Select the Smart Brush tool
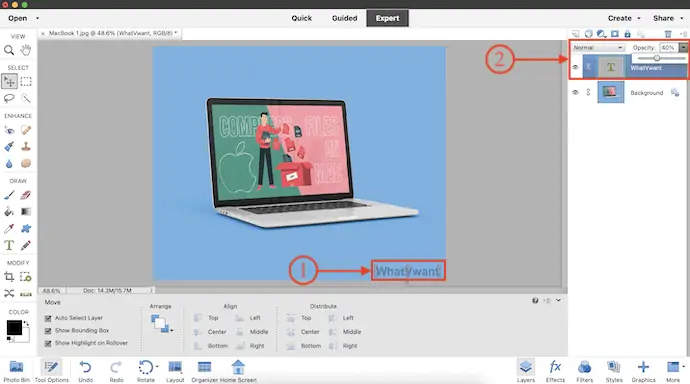 coord(9,146)
